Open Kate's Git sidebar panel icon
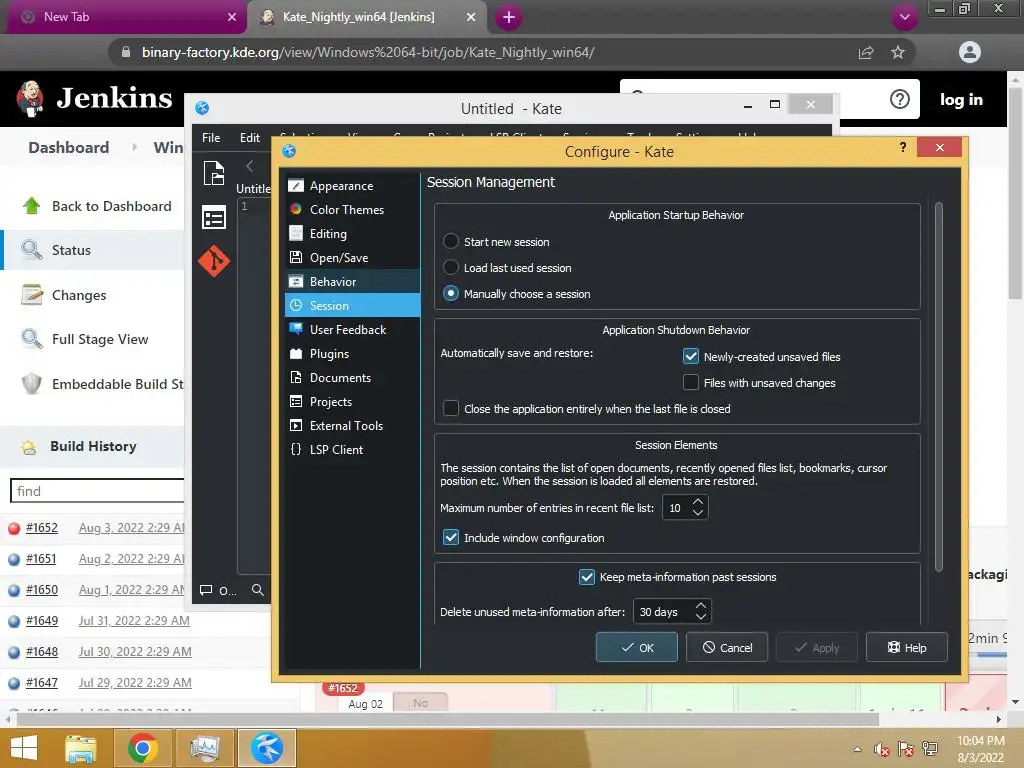The height and width of the screenshot is (768, 1024). (214, 261)
